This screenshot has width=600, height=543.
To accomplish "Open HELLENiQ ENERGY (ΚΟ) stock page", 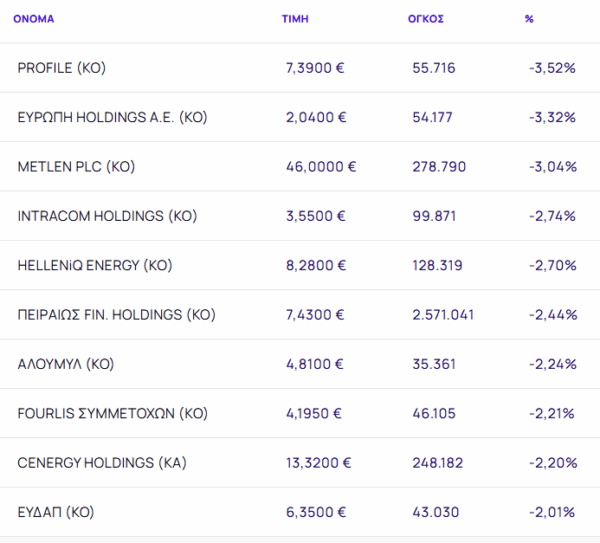I will (95, 265).
